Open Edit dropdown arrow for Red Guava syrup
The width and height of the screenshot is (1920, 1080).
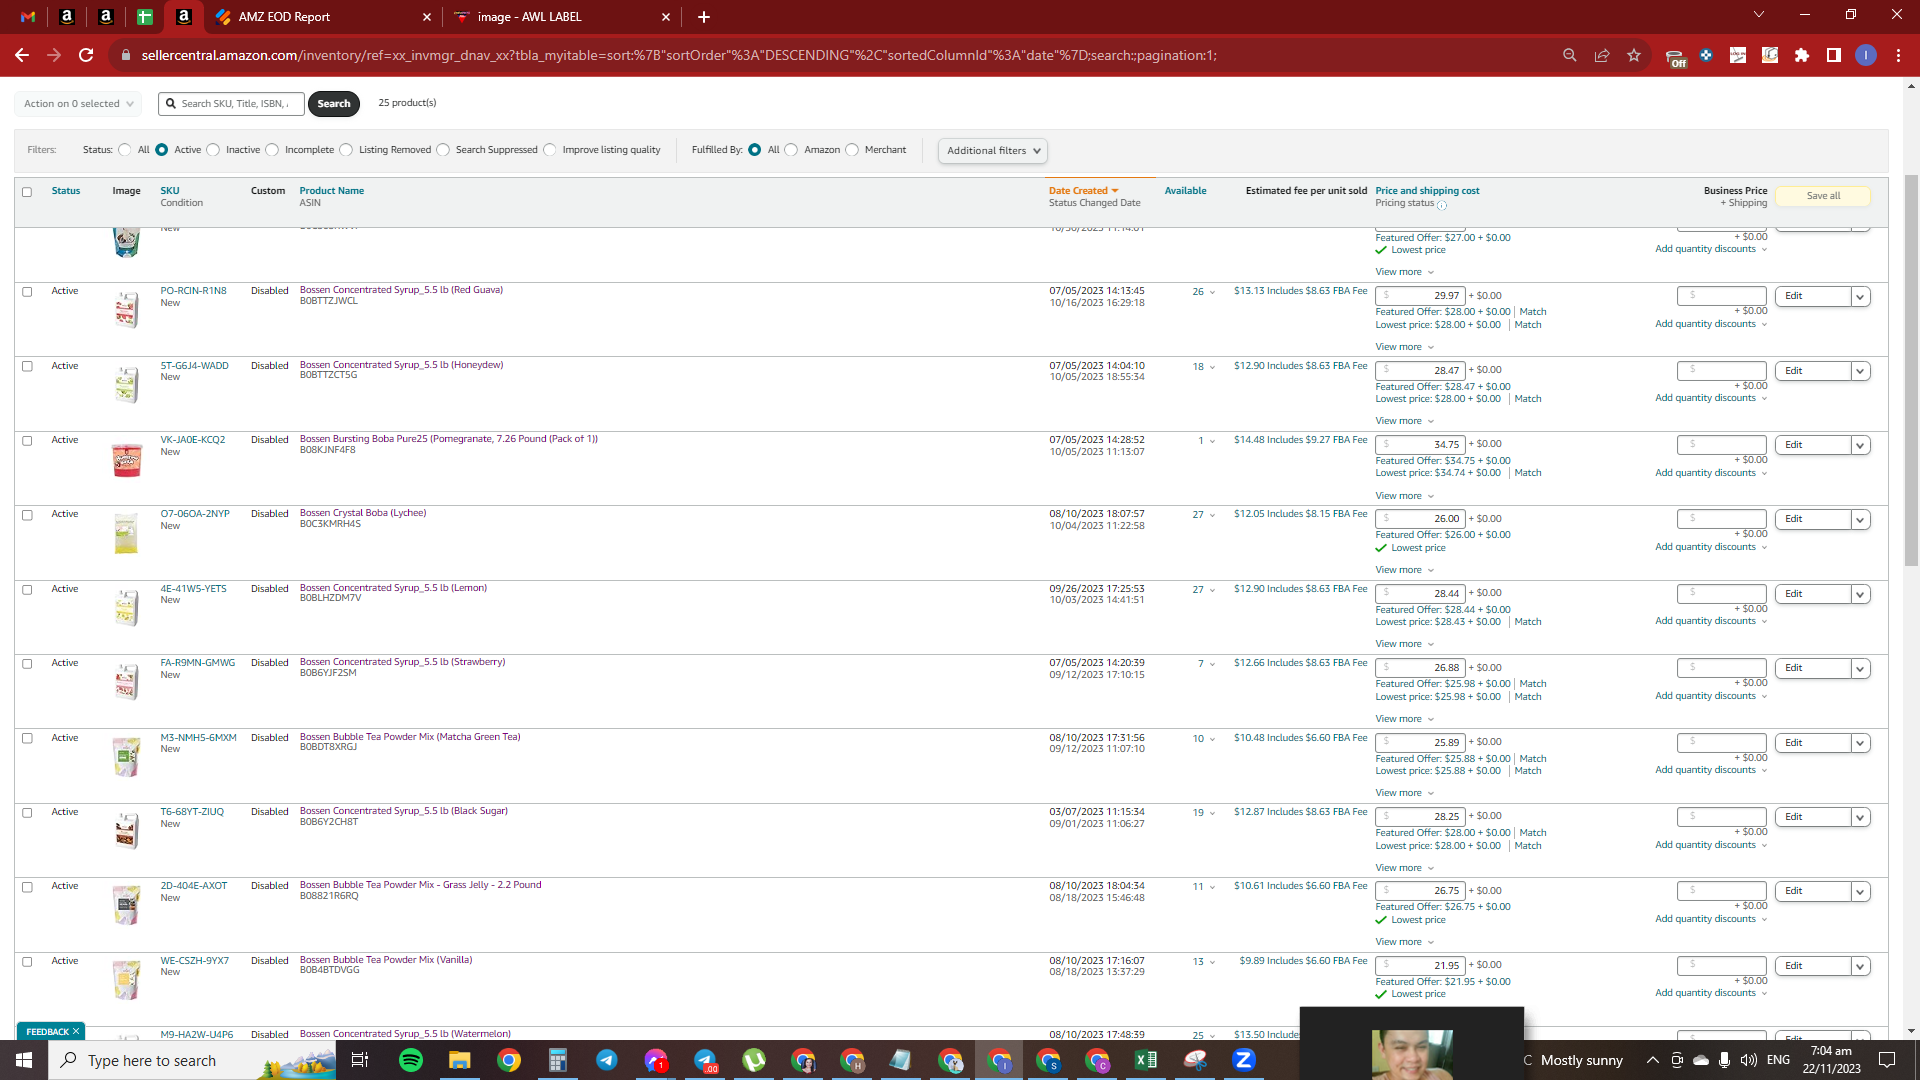pyautogui.click(x=1860, y=297)
